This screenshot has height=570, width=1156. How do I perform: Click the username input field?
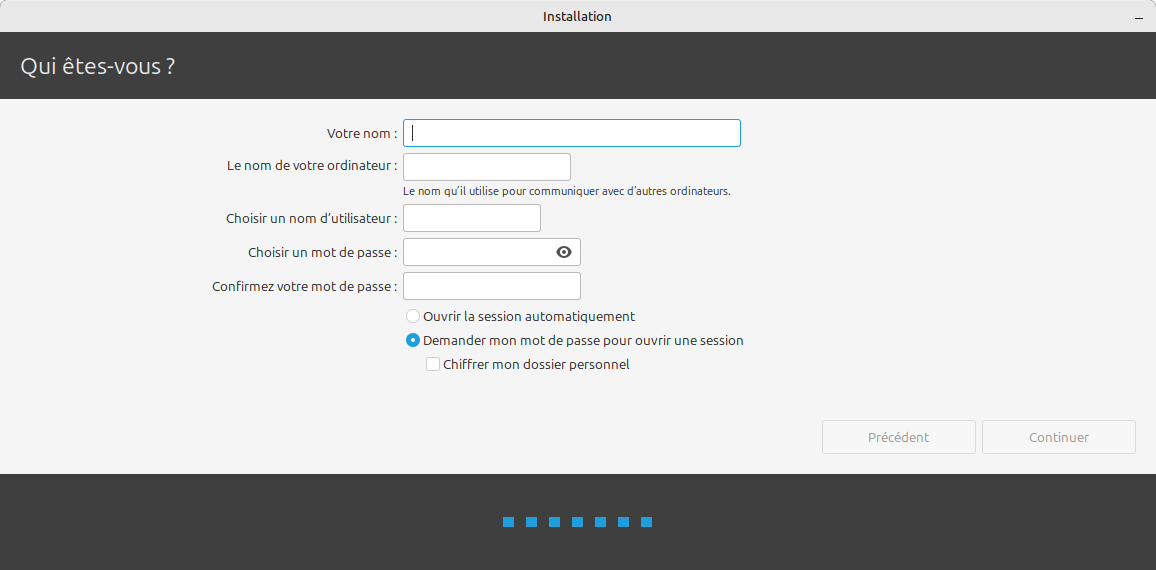tap(472, 218)
